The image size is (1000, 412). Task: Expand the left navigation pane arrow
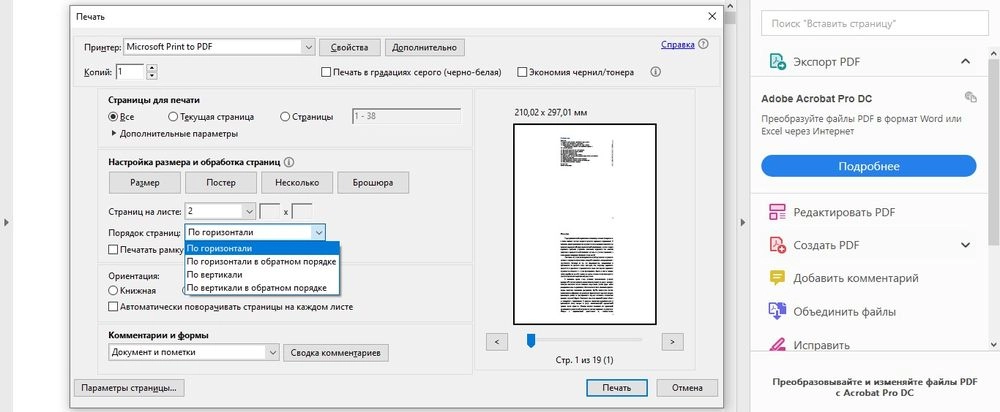click(x=6, y=222)
